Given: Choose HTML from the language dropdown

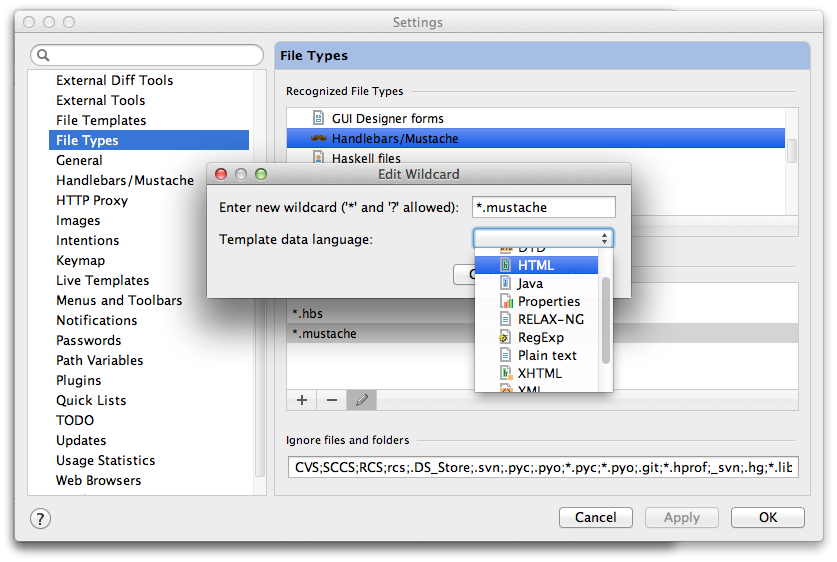Looking at the screenshot, I should coord(536,266).
